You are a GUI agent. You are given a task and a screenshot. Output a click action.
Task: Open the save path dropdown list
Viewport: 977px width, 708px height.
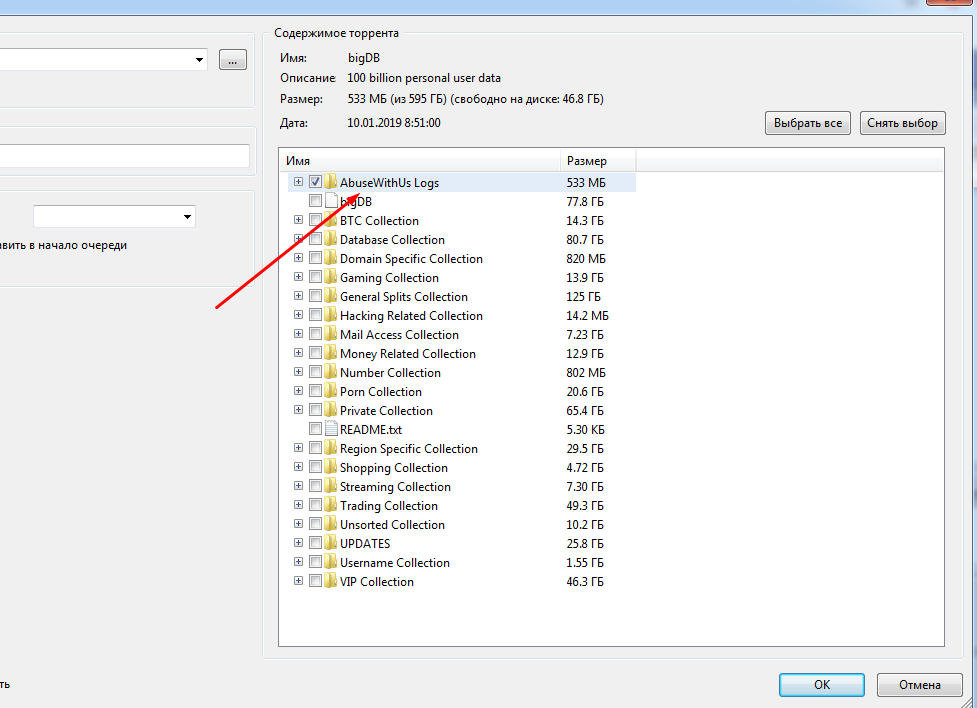coord(201,60)
